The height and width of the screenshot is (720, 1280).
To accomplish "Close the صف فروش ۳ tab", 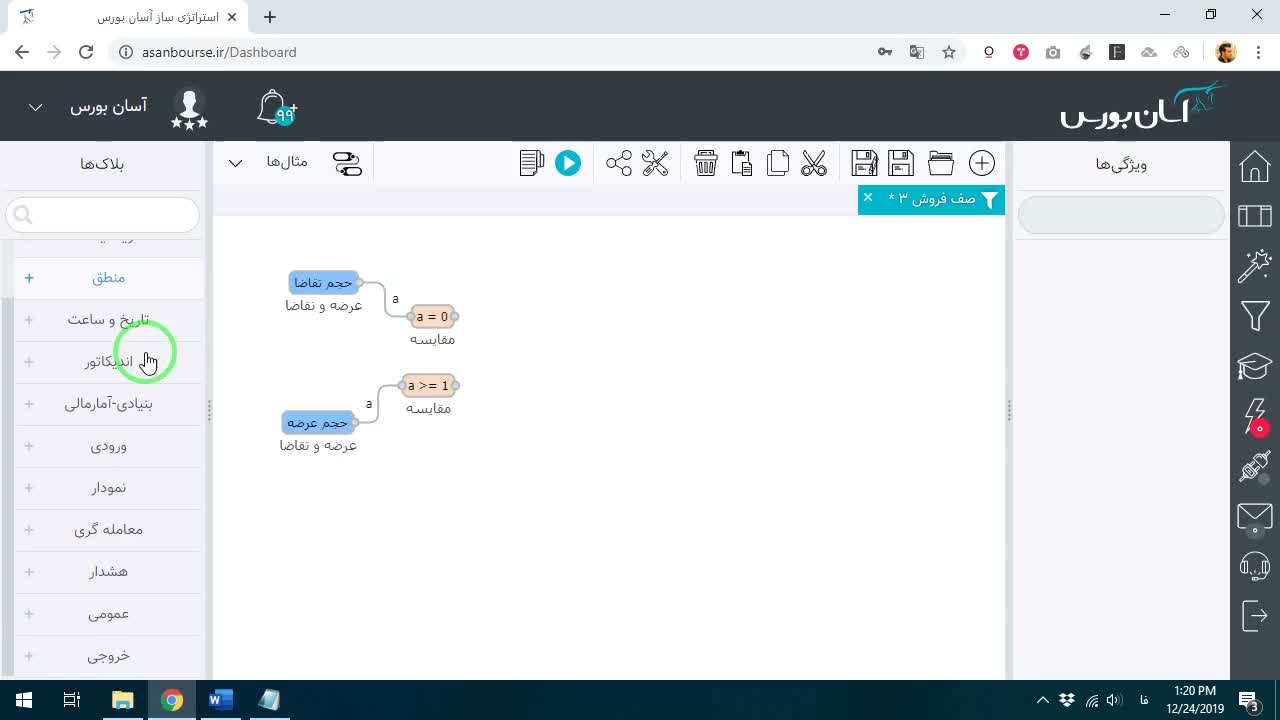I will [x=868, y=197].
